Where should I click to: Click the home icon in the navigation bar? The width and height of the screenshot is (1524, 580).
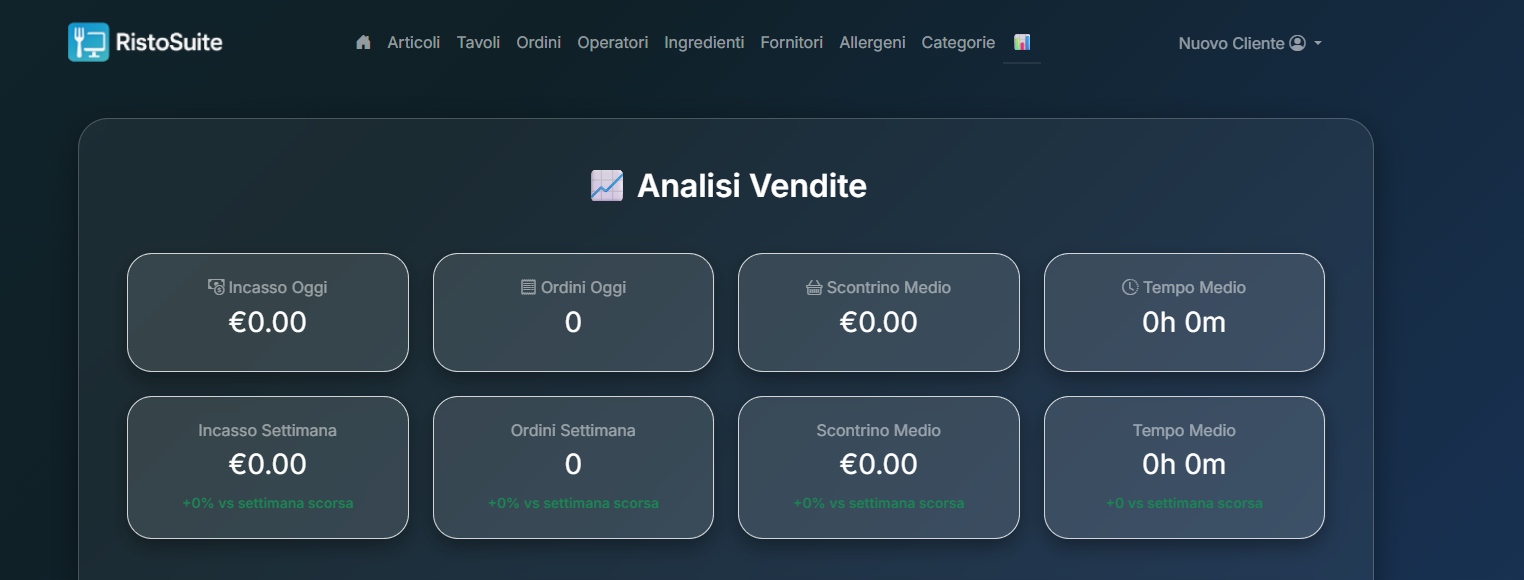point(362,43)
